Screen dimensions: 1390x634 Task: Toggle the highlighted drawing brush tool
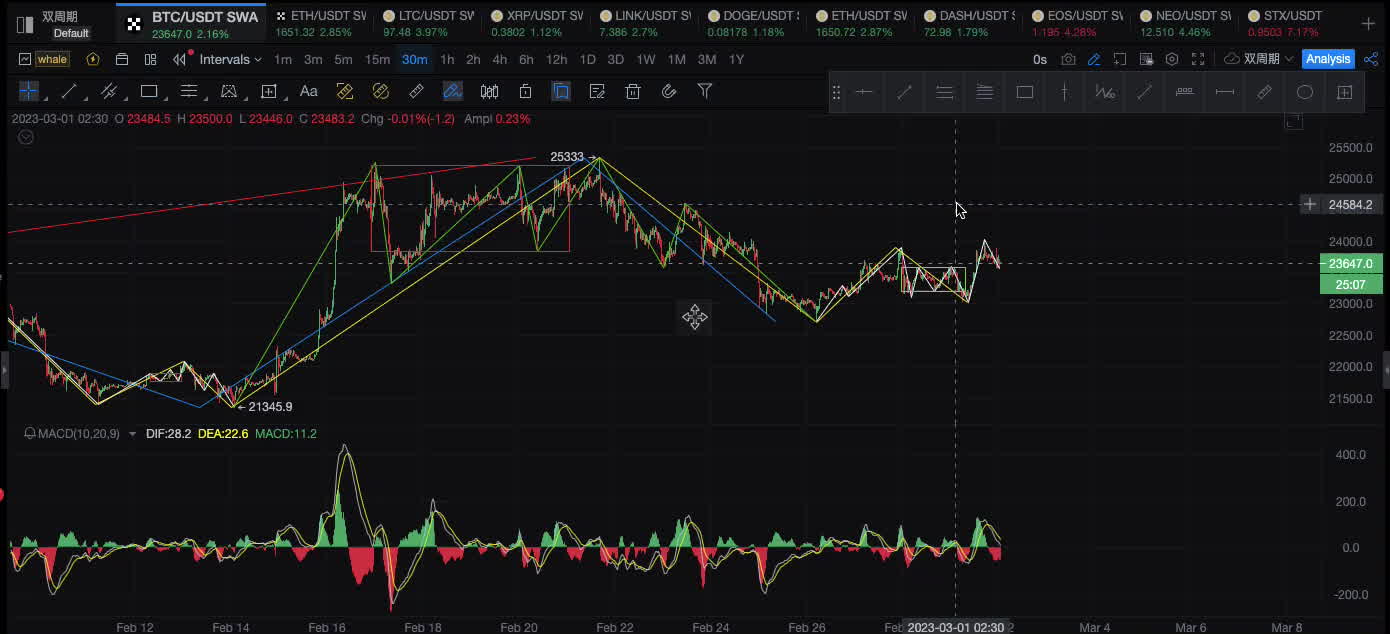point(452,91)
